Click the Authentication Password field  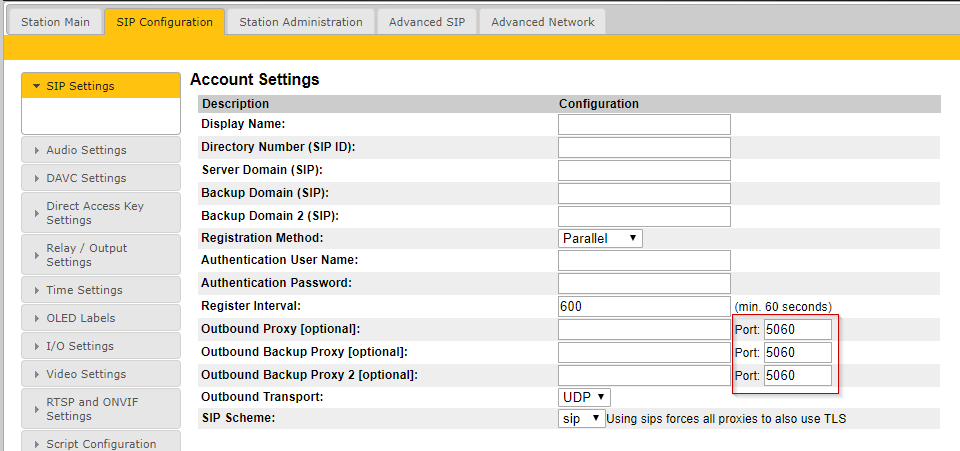click(x=644, y=283)
